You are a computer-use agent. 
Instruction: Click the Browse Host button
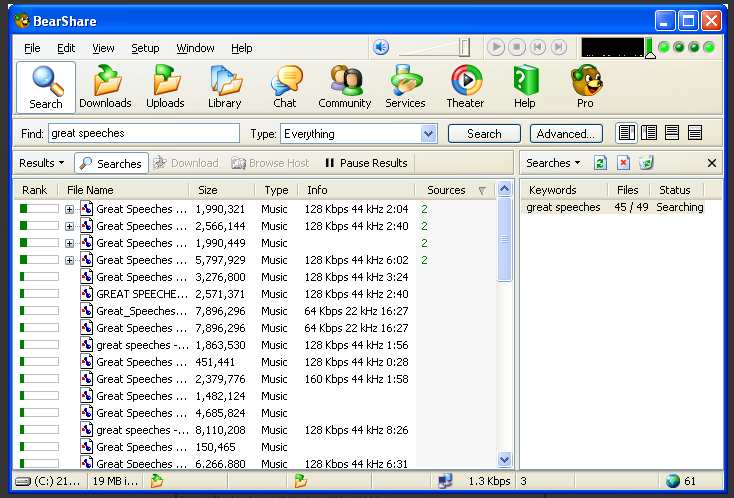coord(270,163)
